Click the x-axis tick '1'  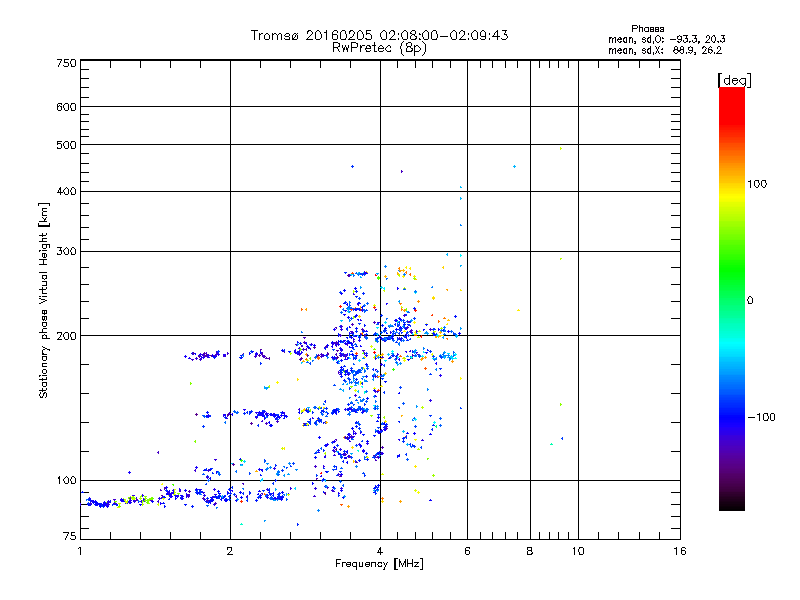80,551
